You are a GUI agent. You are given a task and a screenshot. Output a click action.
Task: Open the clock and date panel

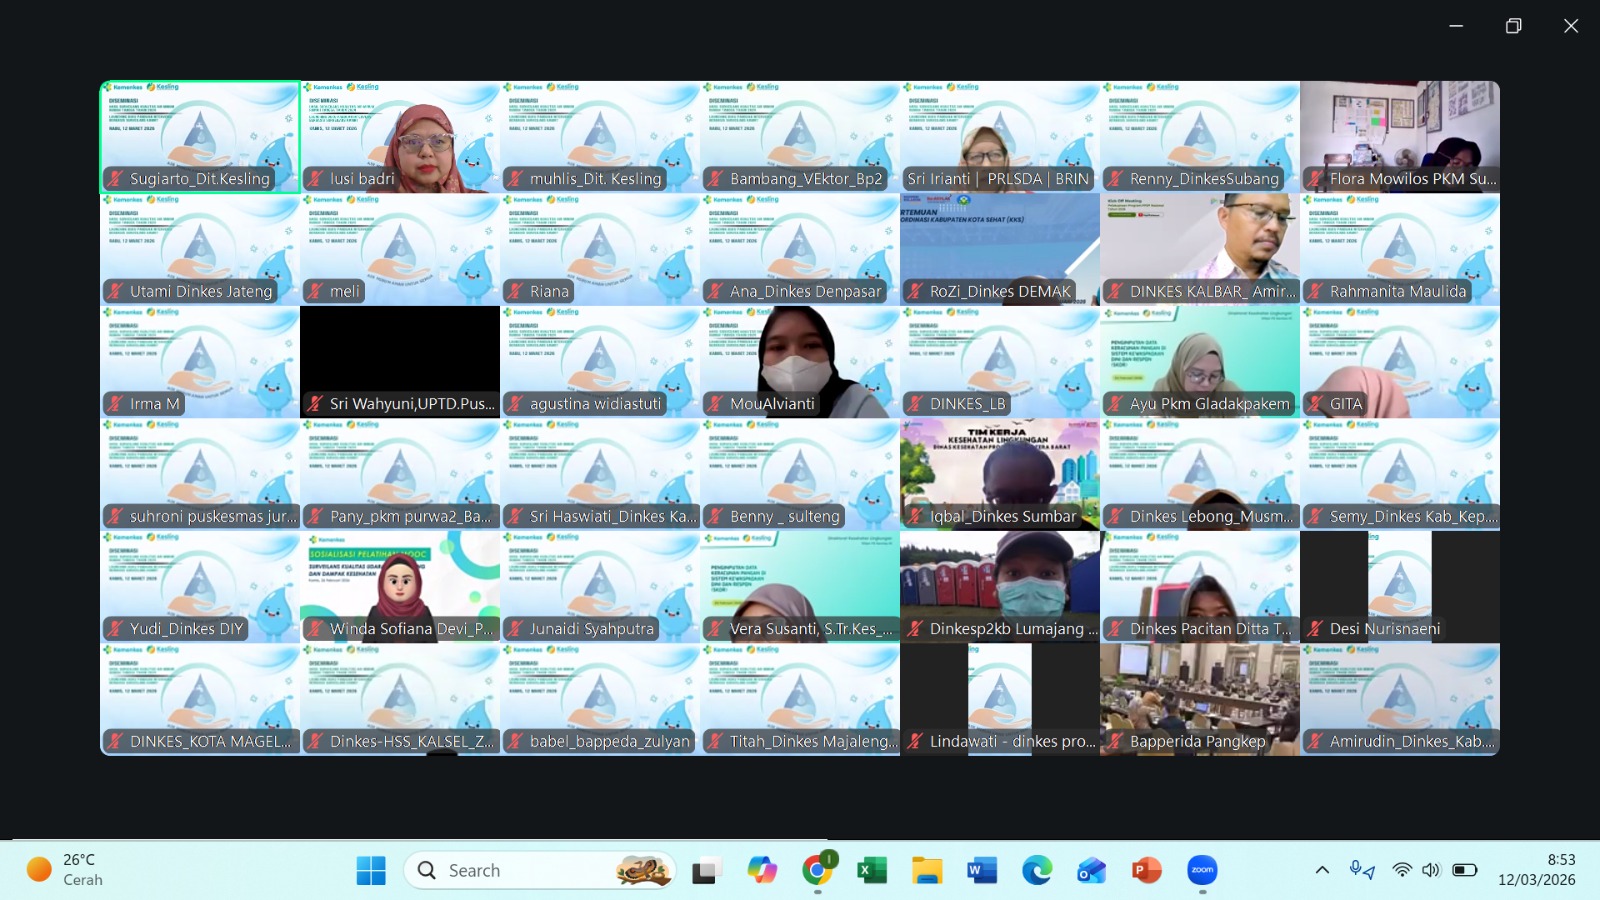(1536, 870)
